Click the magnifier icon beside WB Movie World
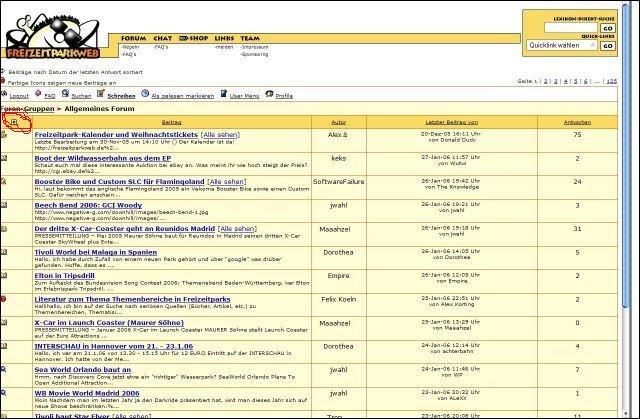The image size is (640, 419). [3, 392]
